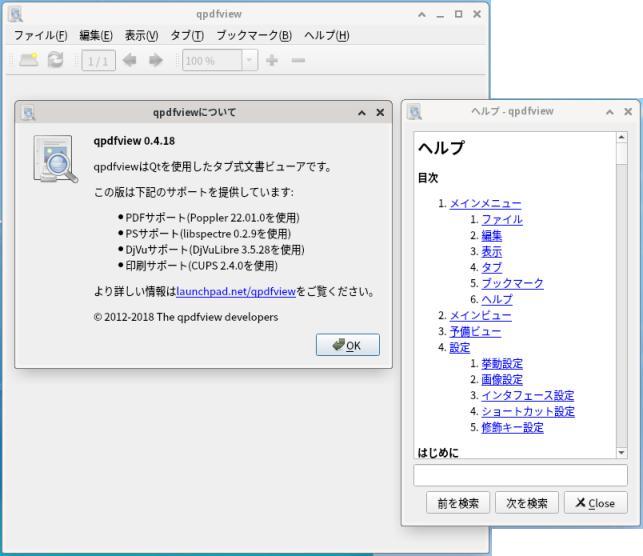Click the Help search text field
The width and height of the screenshot is (643, 556).
[520, 475]
